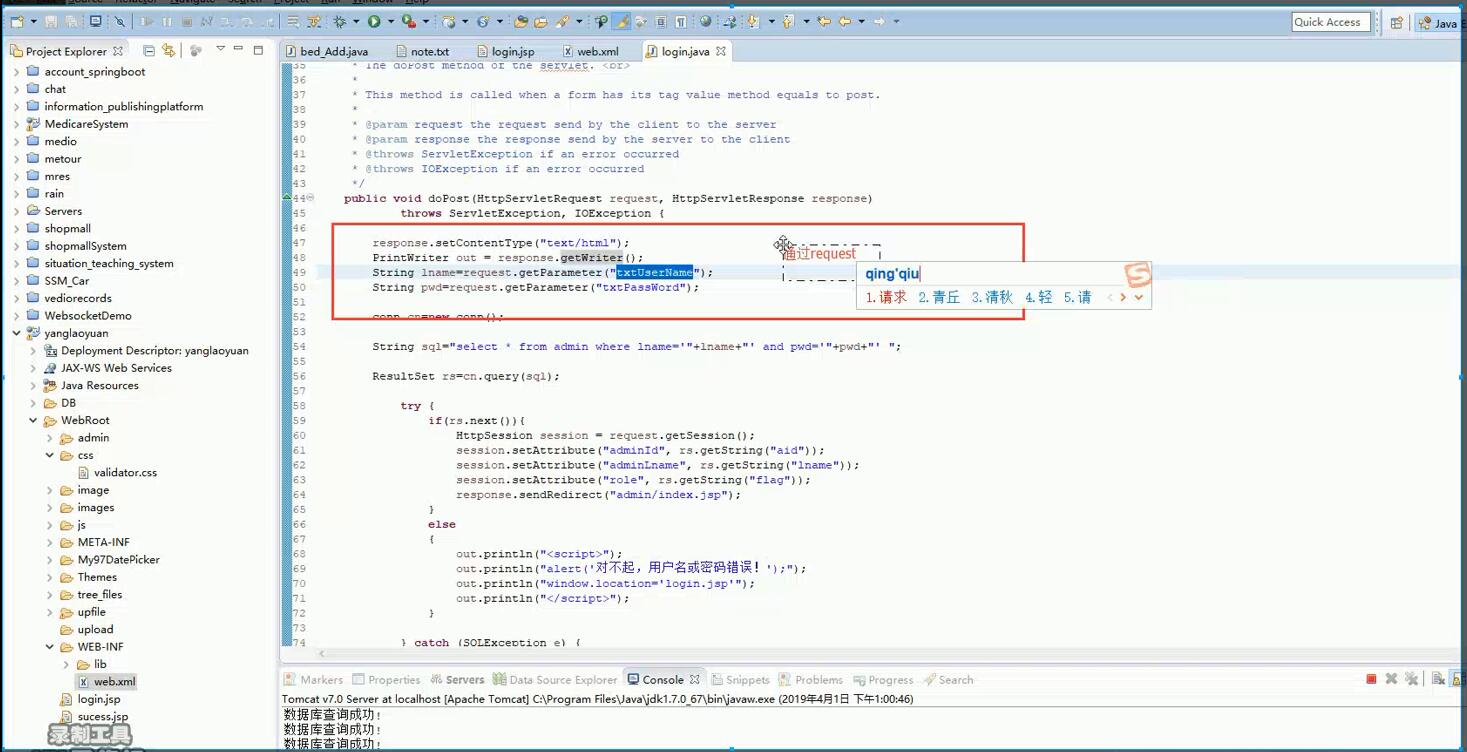Click the Back navigation arrow in toolbar
Image resolution: width=1467 pixels, height=752 pixels.
click(x=844, y=21)
